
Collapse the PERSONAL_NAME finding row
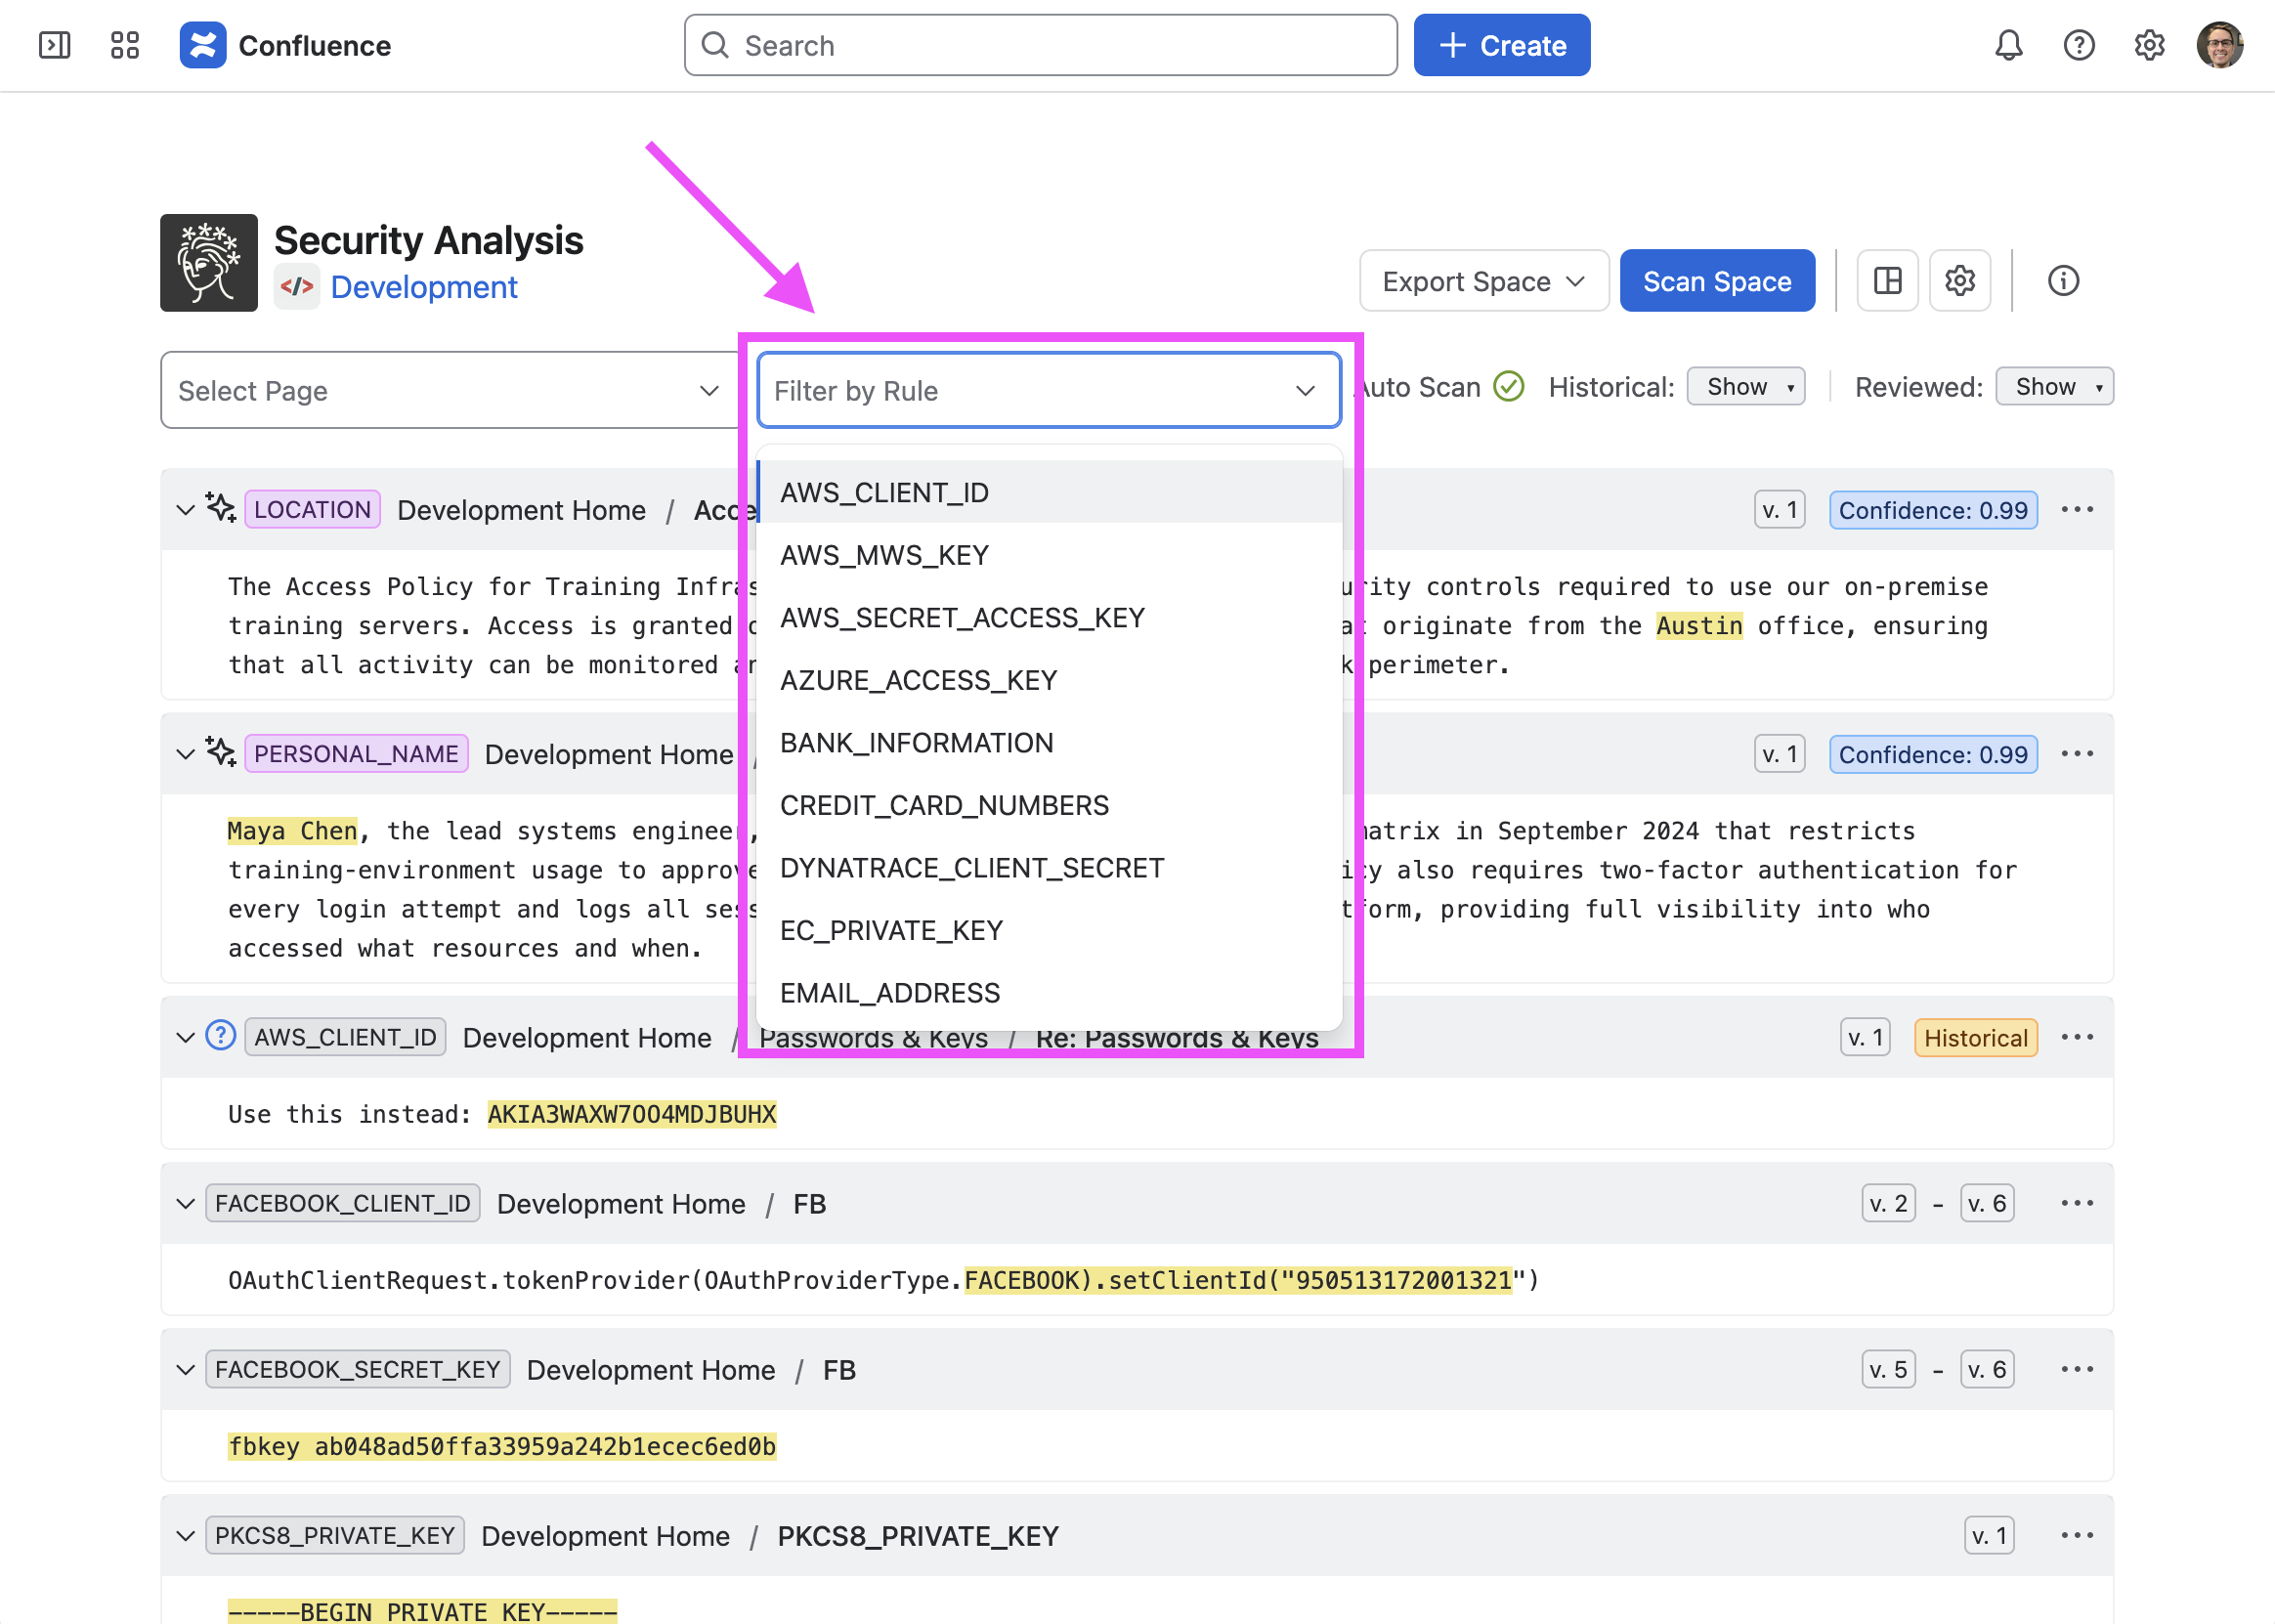tap(185, 754)
